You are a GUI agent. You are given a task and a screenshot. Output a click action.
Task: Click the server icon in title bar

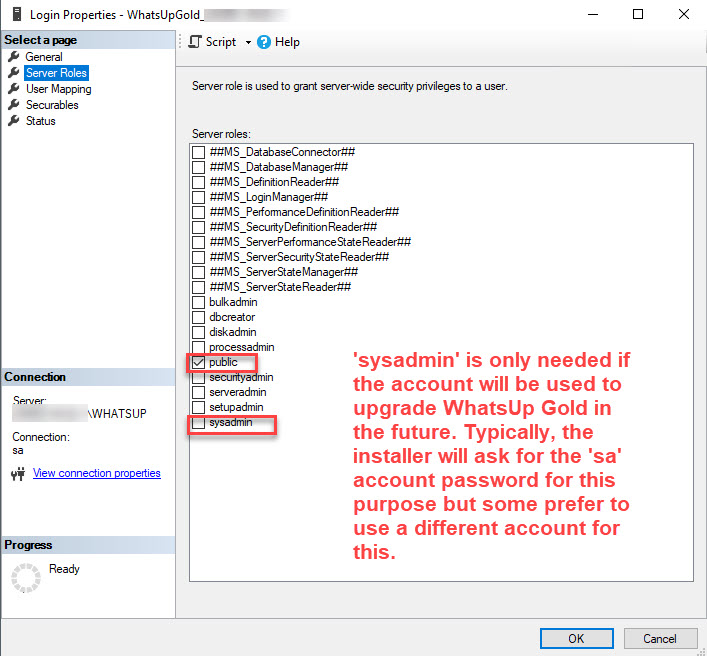[x=17, y=14]
